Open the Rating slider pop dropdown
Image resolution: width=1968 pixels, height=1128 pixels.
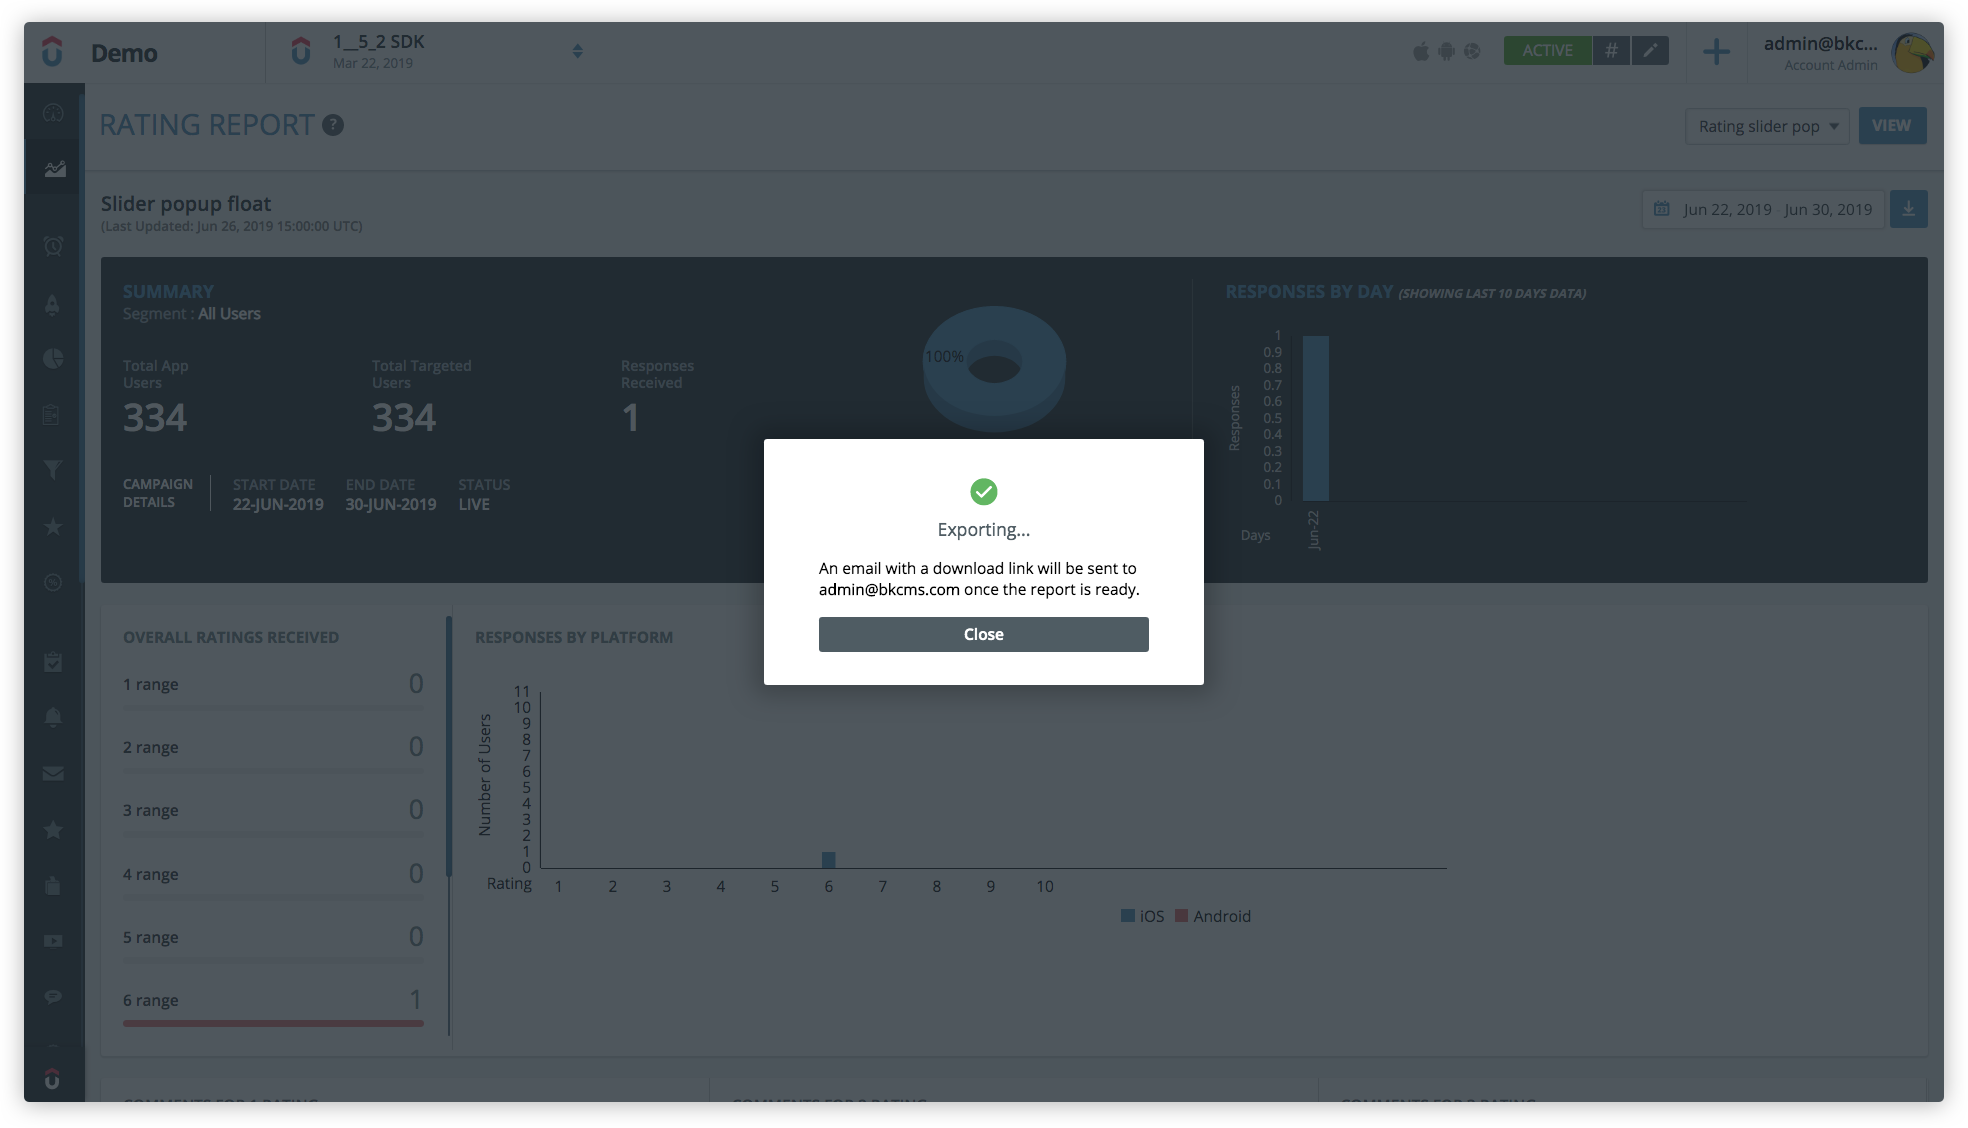1767,126
